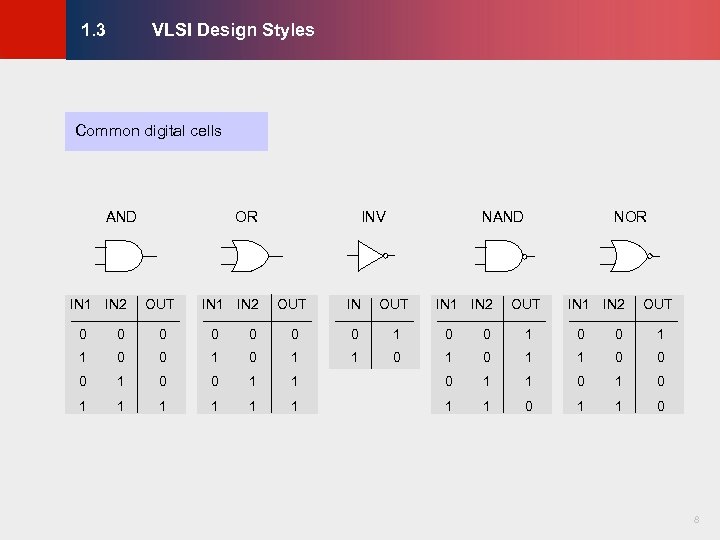Image resolution: width=720 pixels, height=540 pixels.
Task: Click the OR truth table IN2 header
Action: pos(248,304)
